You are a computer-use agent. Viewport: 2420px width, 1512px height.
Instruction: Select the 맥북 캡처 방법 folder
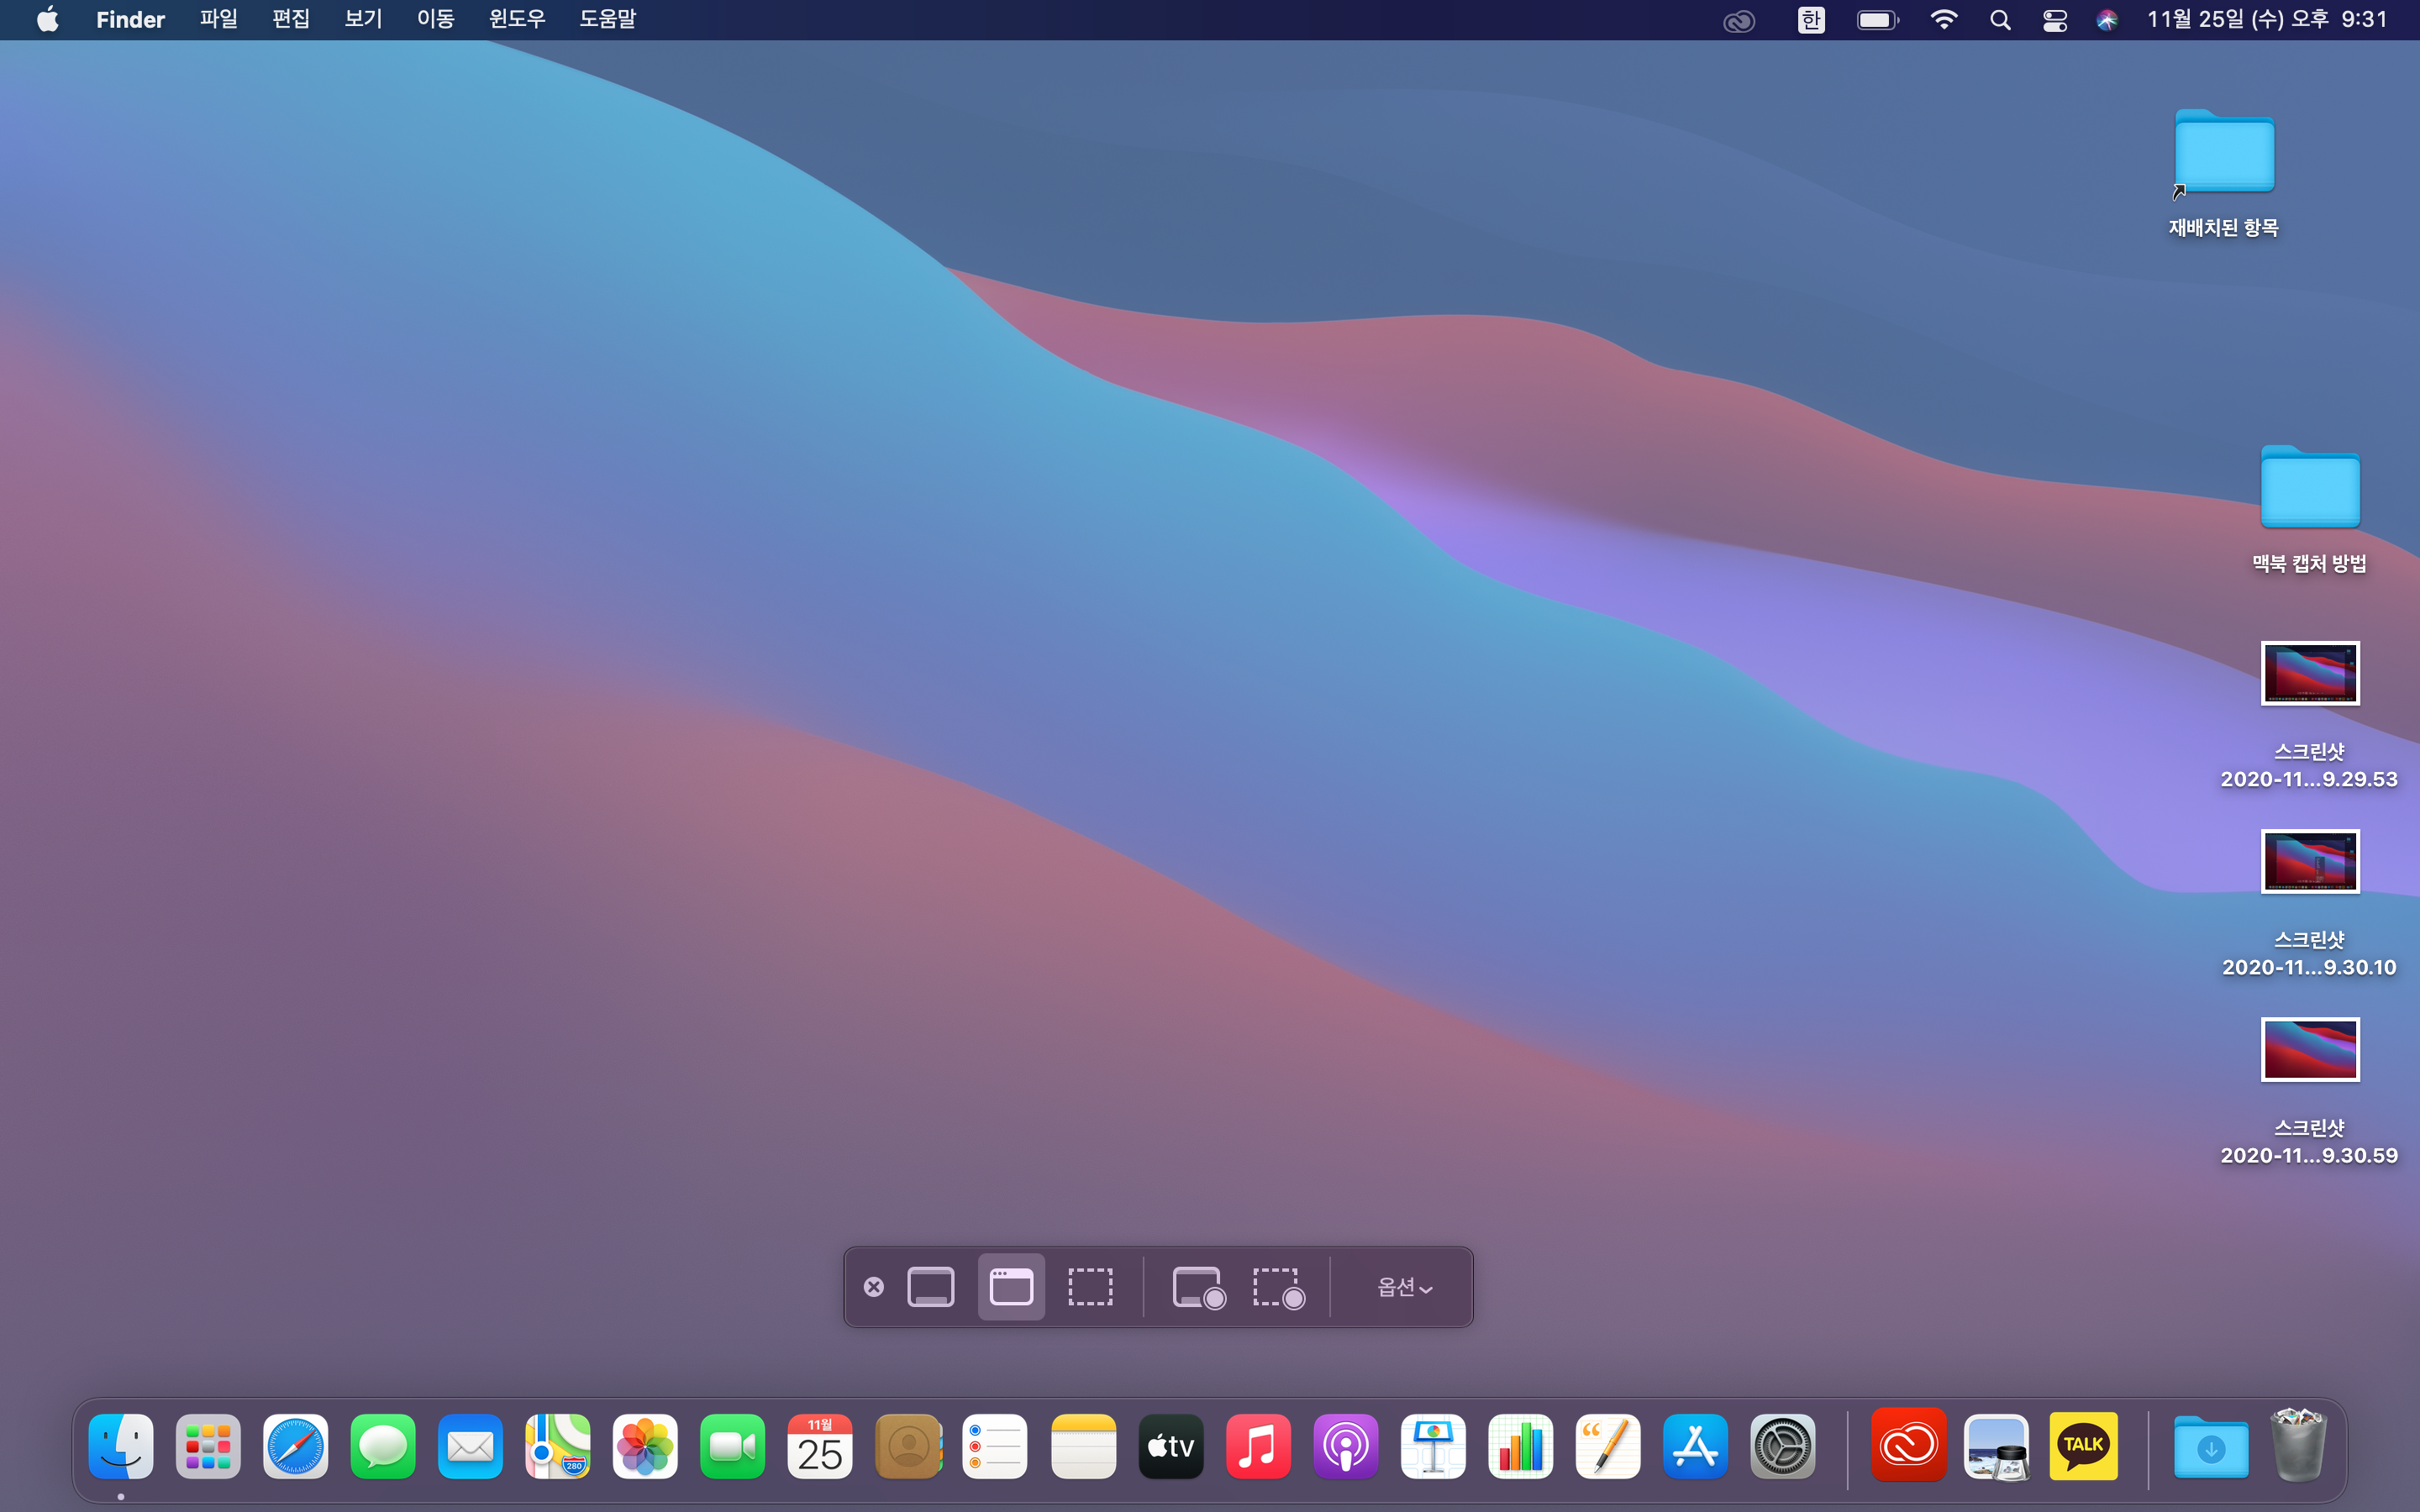pyautogui.click(x=2310, y=489)
